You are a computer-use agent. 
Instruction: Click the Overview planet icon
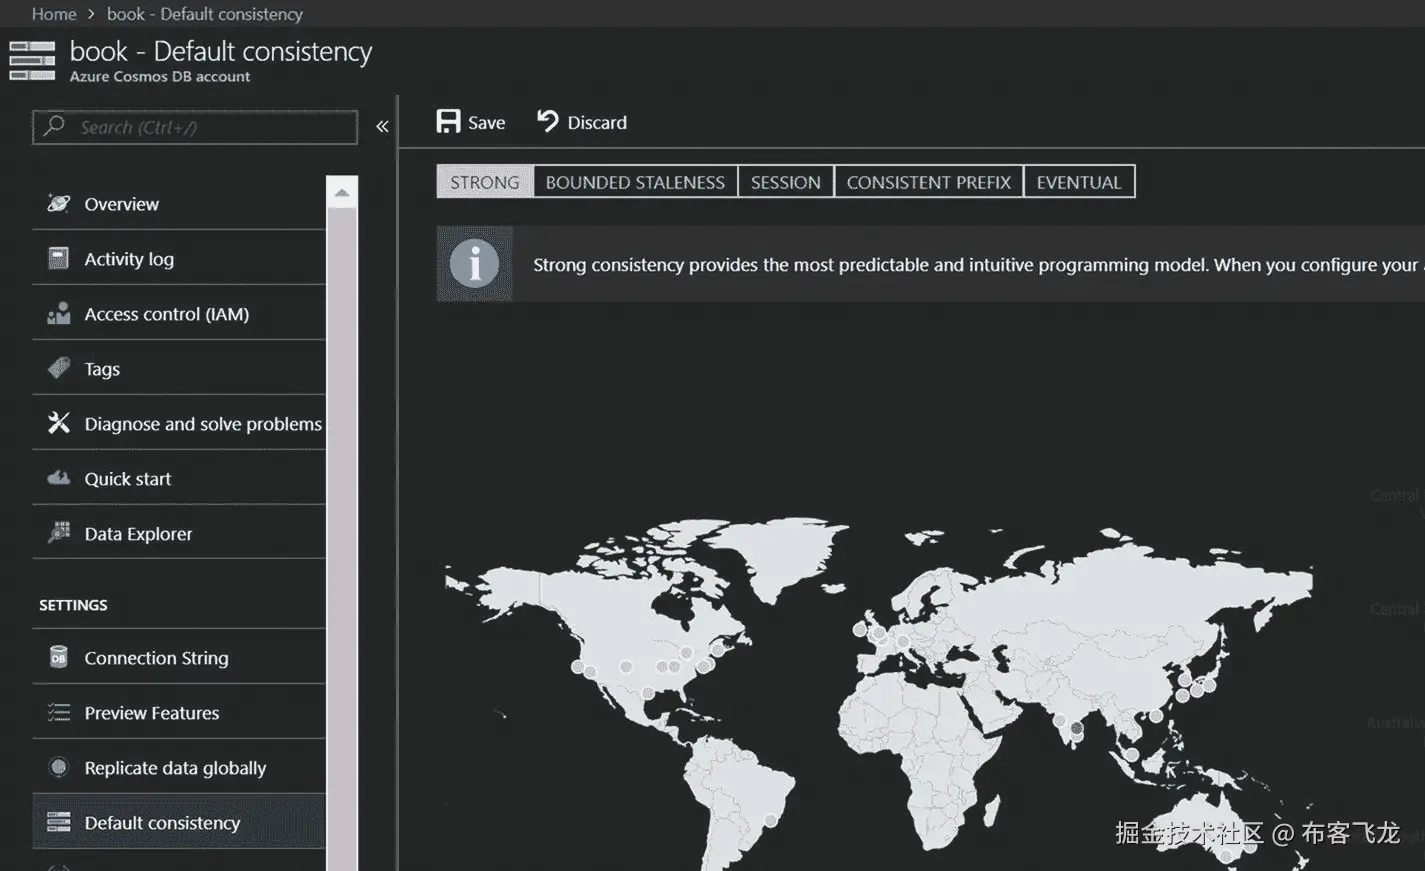[59, 203]
